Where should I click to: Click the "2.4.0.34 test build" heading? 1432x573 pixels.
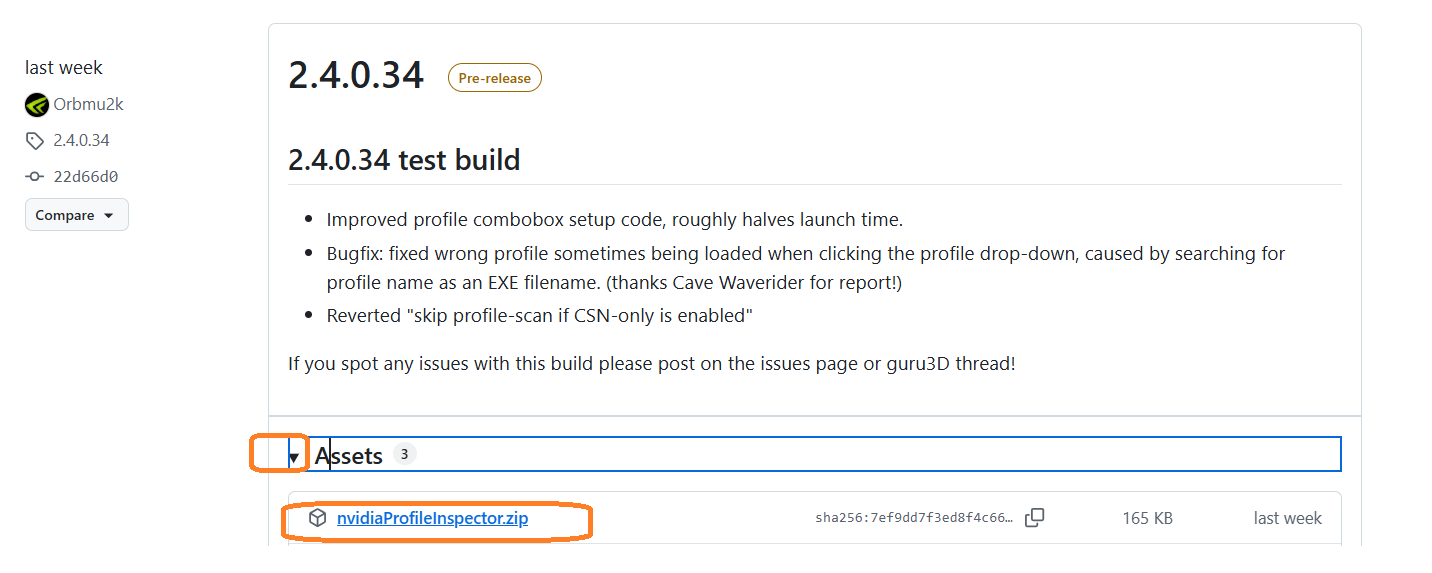(x=404, y=160)
